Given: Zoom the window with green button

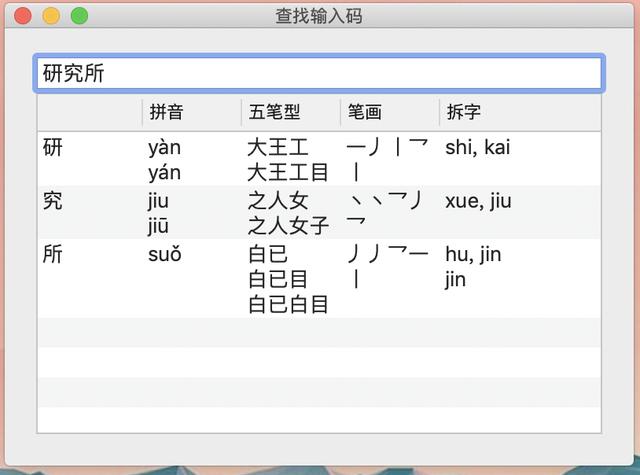Looking at the screenshot, I should pyautogui.click(x=80, y=16).
